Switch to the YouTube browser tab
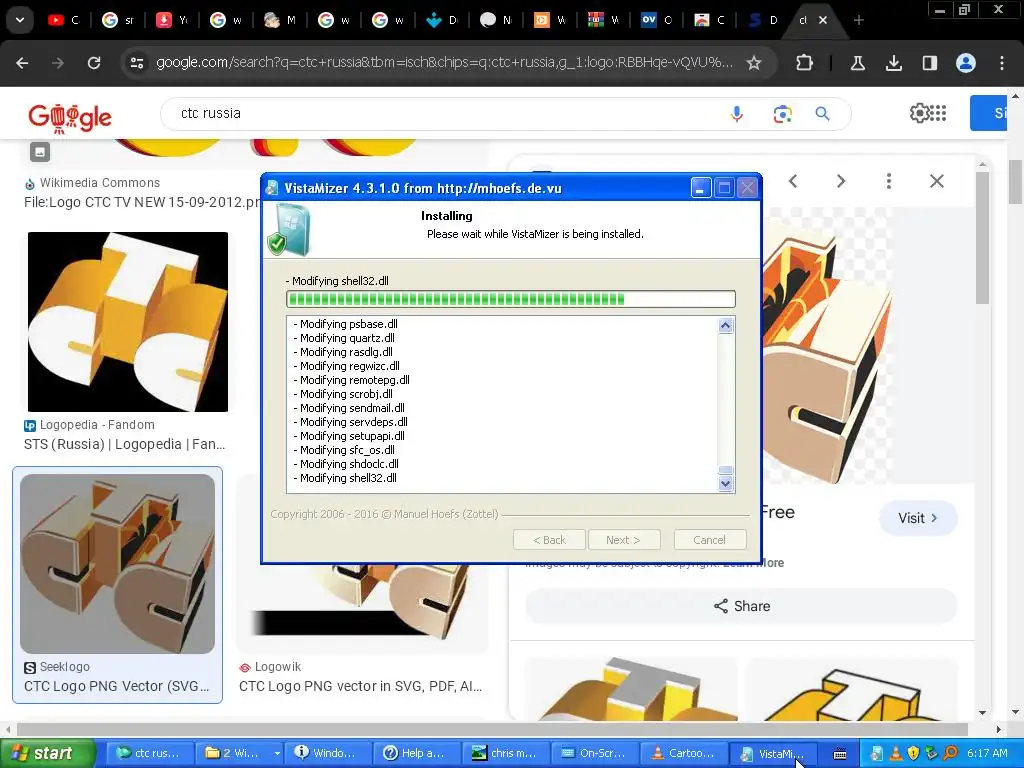 pos(63,20)
